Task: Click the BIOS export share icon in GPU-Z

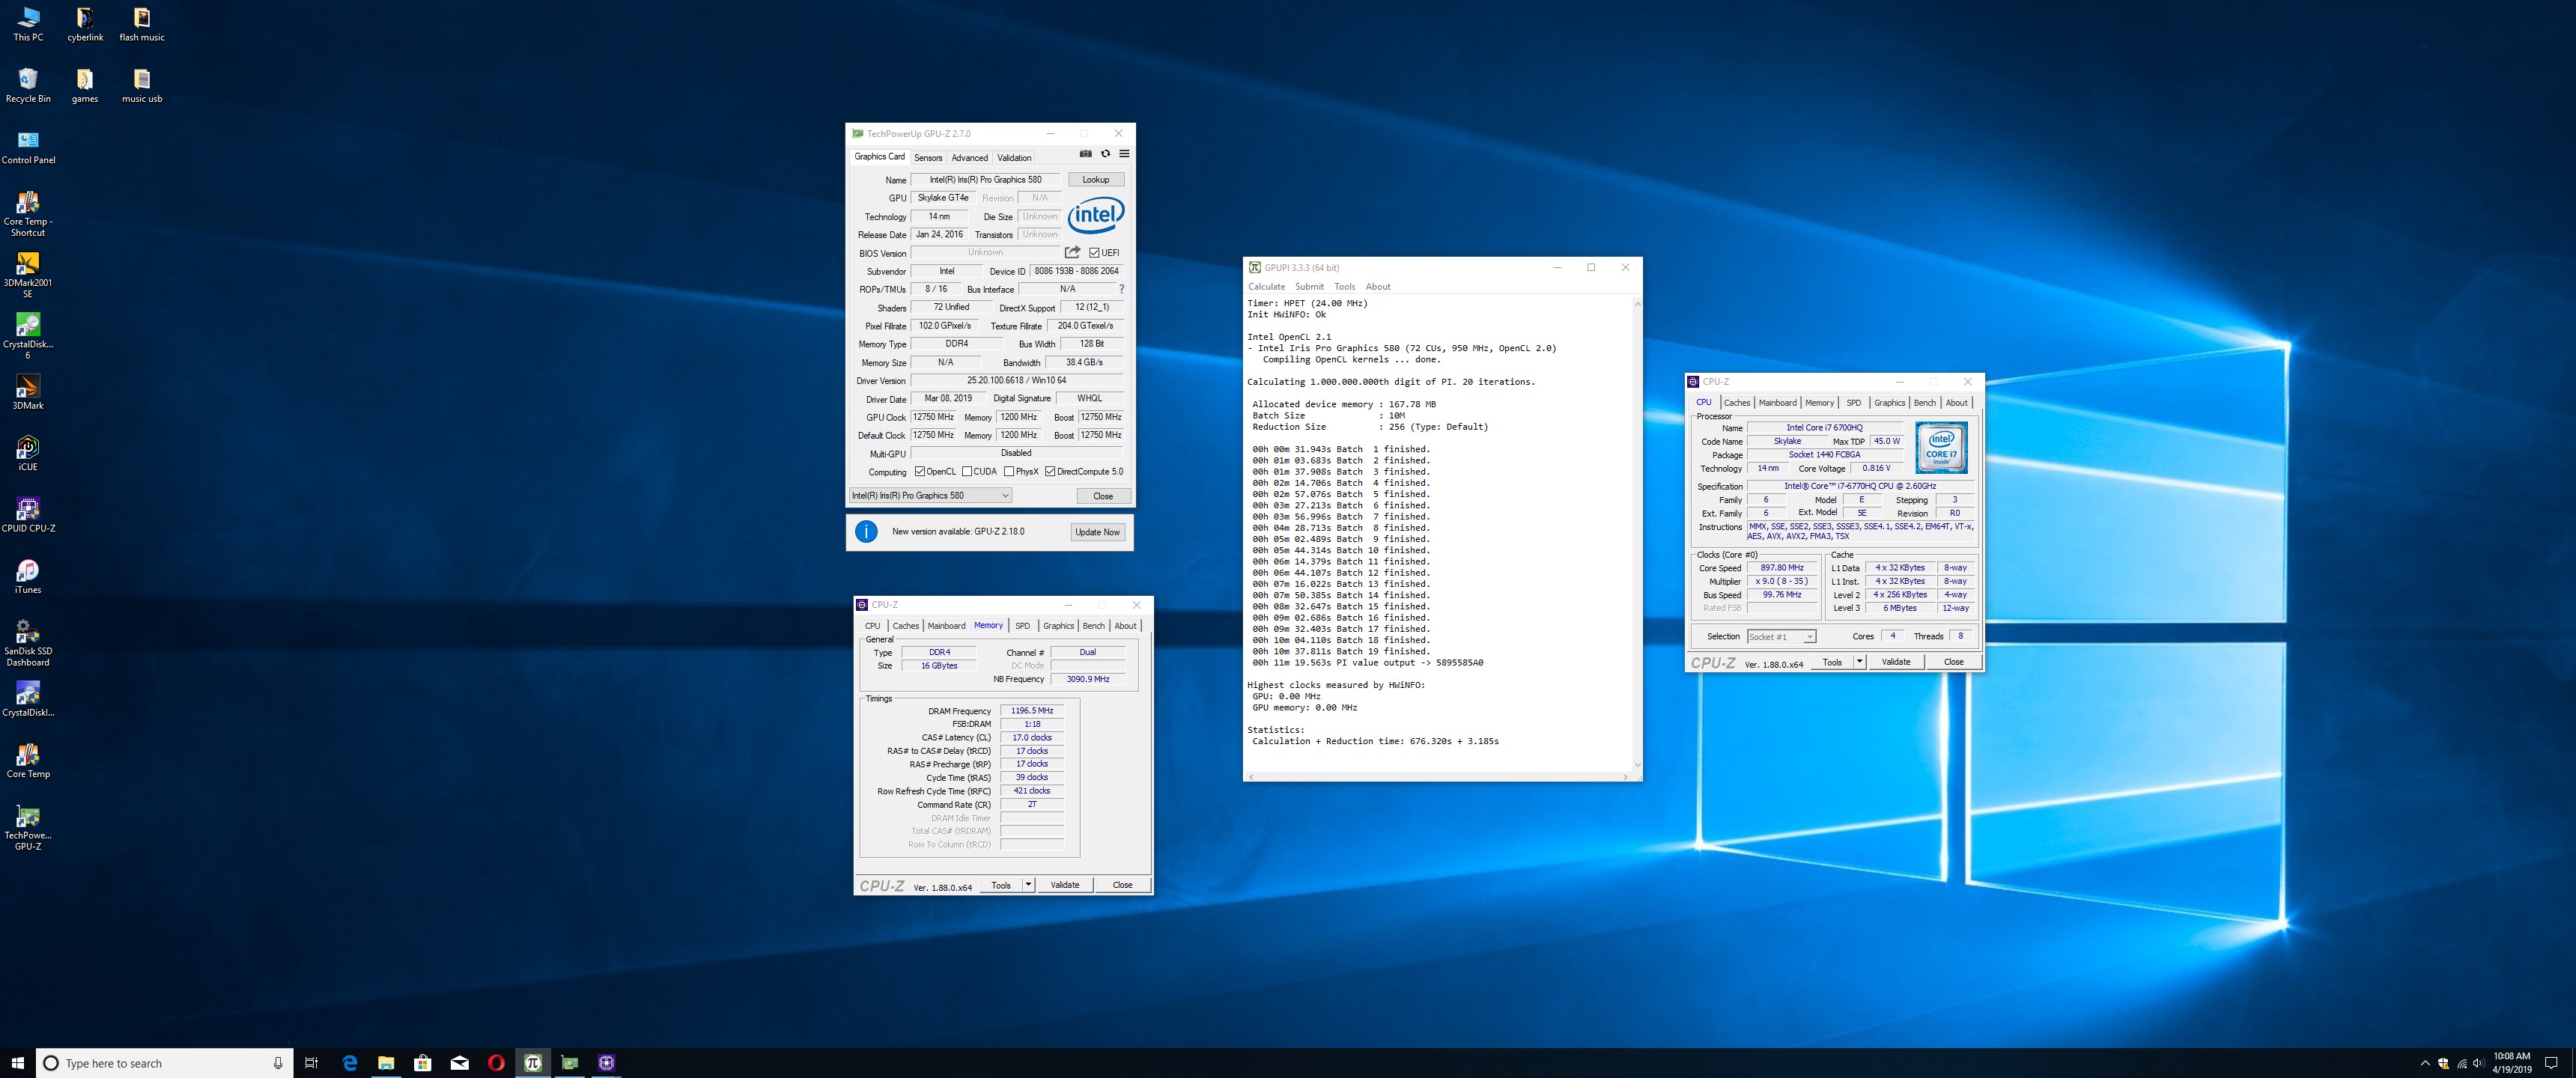Action: click(x=1072, y=252)
